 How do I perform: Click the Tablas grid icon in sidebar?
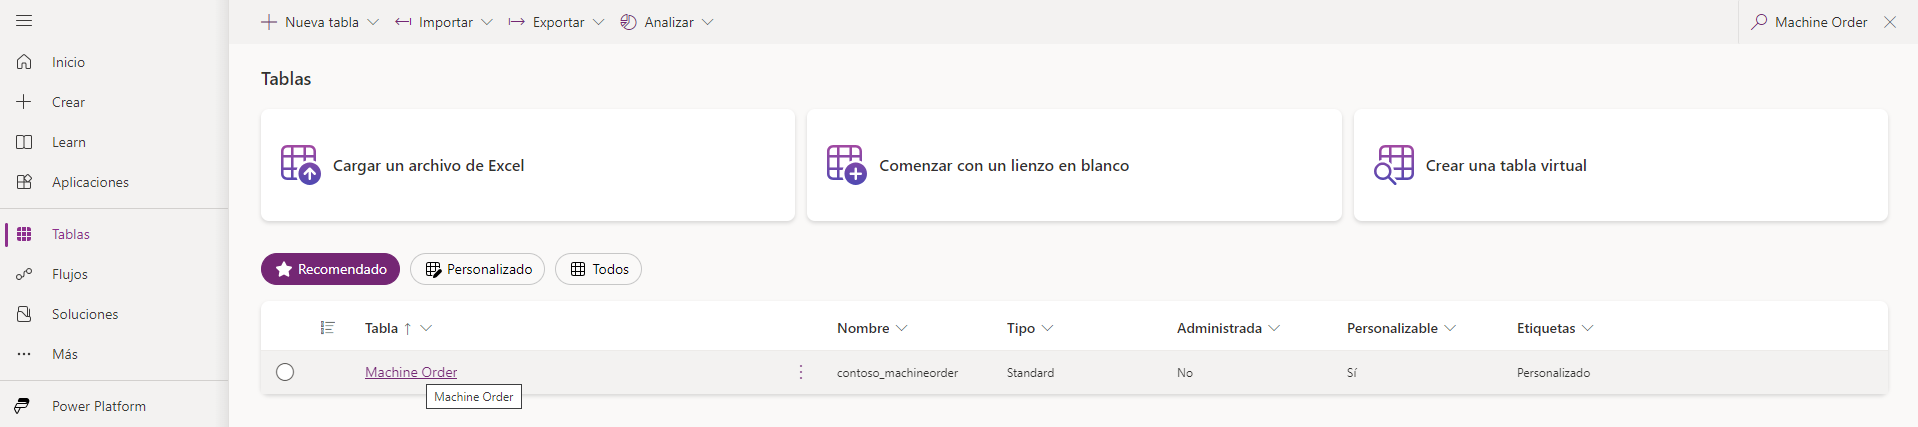[24, 234]
